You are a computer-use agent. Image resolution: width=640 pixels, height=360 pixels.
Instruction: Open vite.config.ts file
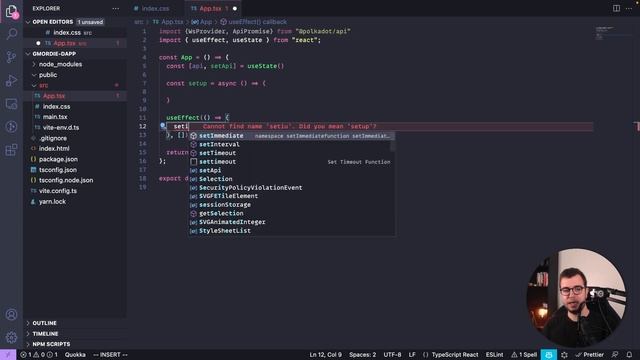pyautogui.click(x=58, y=191)
